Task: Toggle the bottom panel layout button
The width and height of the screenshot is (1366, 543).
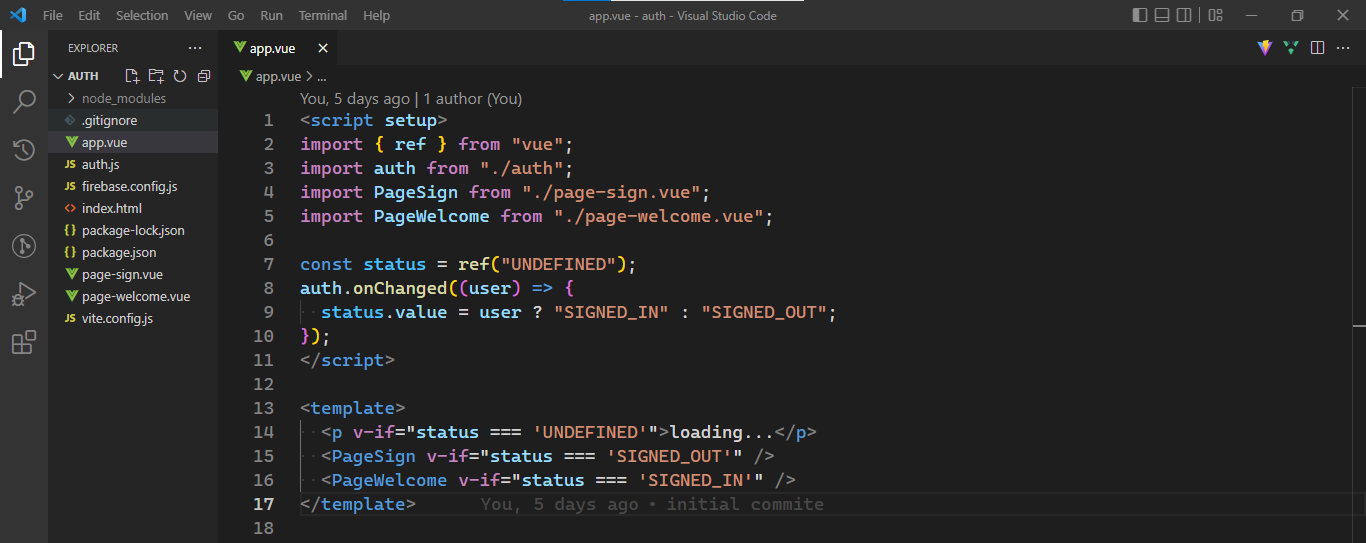Action: point(1163,15)
